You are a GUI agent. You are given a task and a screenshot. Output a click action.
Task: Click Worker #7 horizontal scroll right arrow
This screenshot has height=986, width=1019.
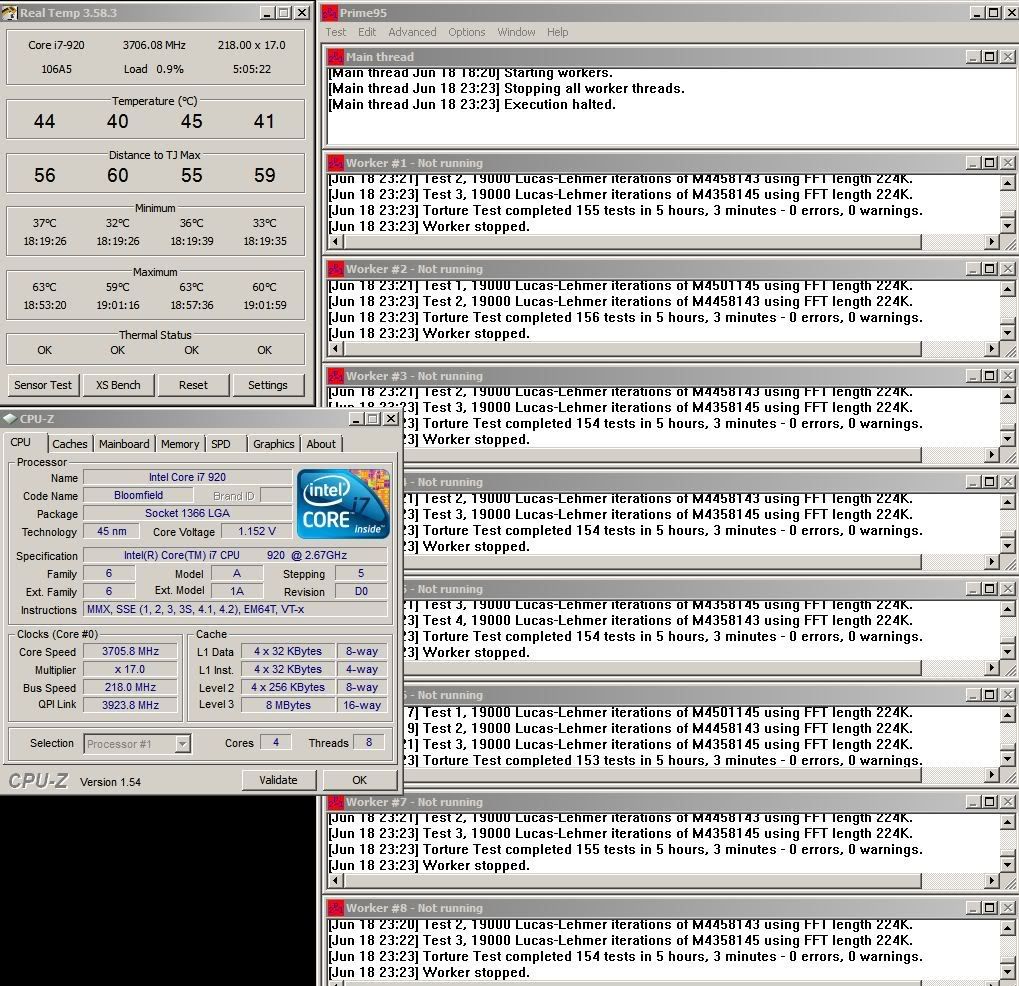point(992,881)
